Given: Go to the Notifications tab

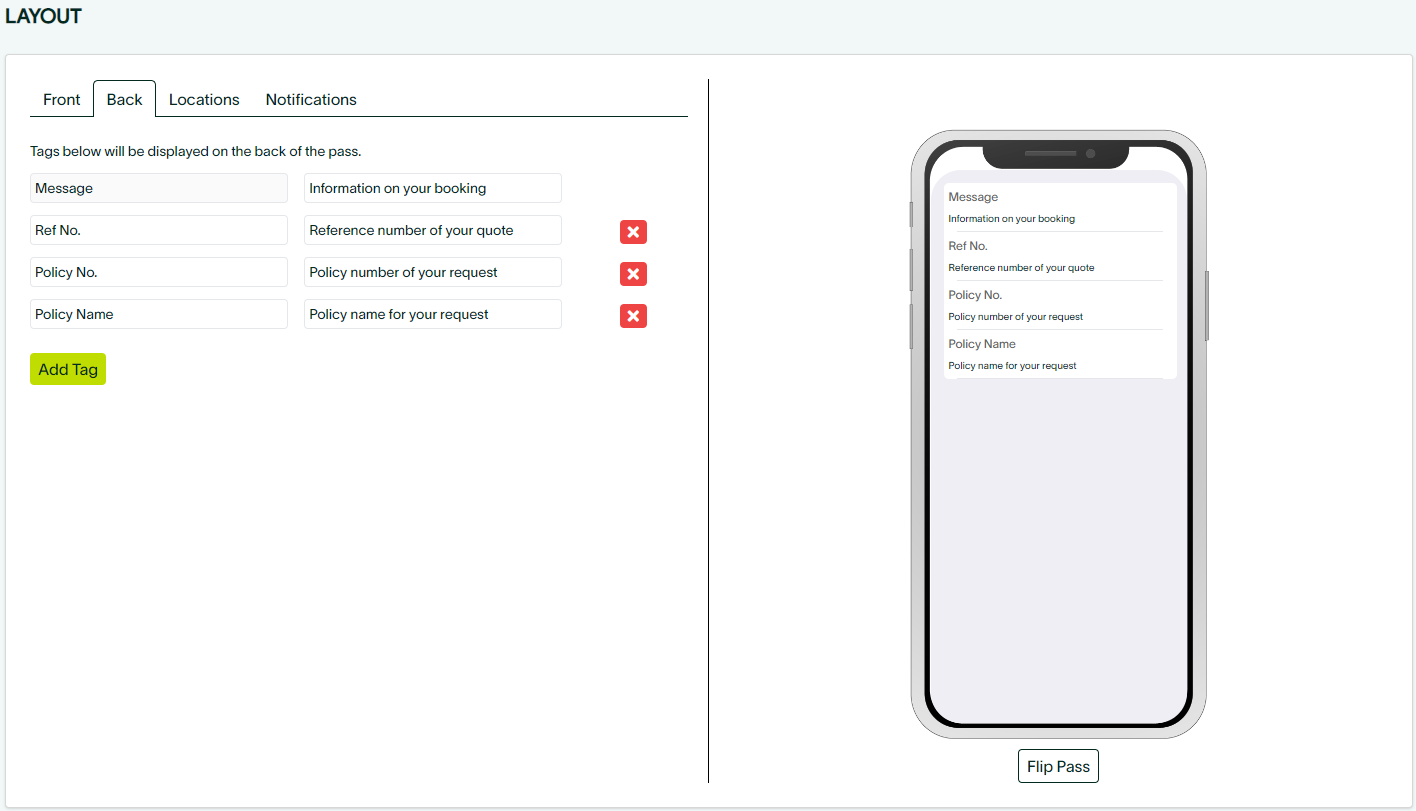Looking at the screenshot, I should click(x=311, y=99).
